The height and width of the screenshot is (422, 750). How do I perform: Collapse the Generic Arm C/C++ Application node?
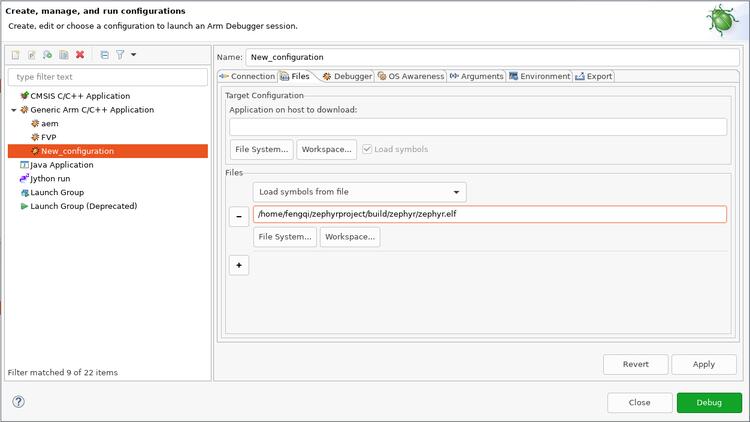[x=13, y=110]
